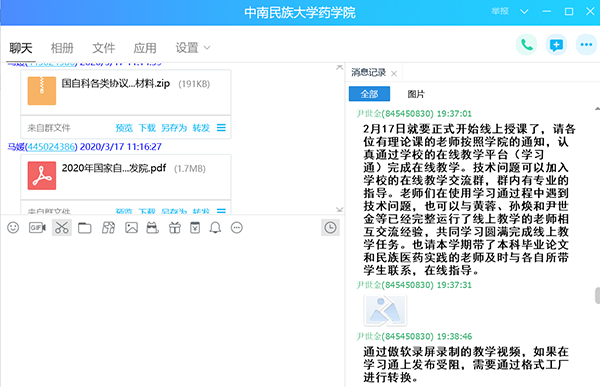The height and width of the screenshot is (387, 600).
Task: Open message history clock icon
Action: tap(330, 228)
